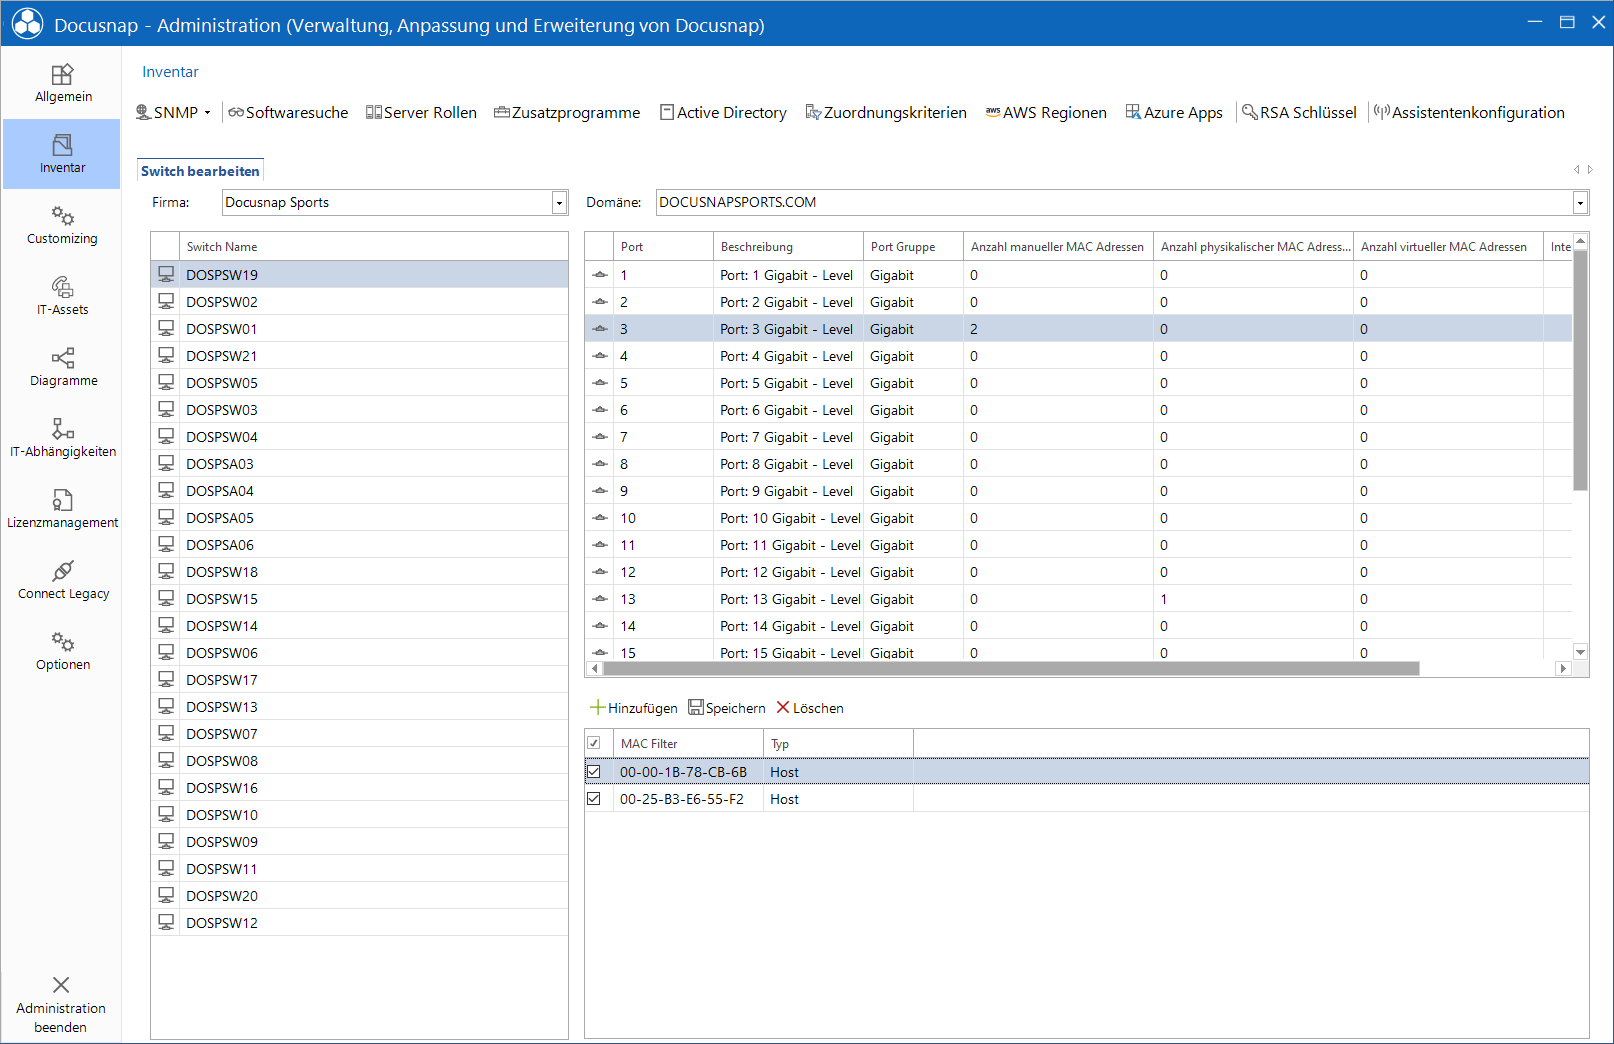Open Zuordnungskriterien toolbar item
The image size is (1614, 1044).
[886, 113]
